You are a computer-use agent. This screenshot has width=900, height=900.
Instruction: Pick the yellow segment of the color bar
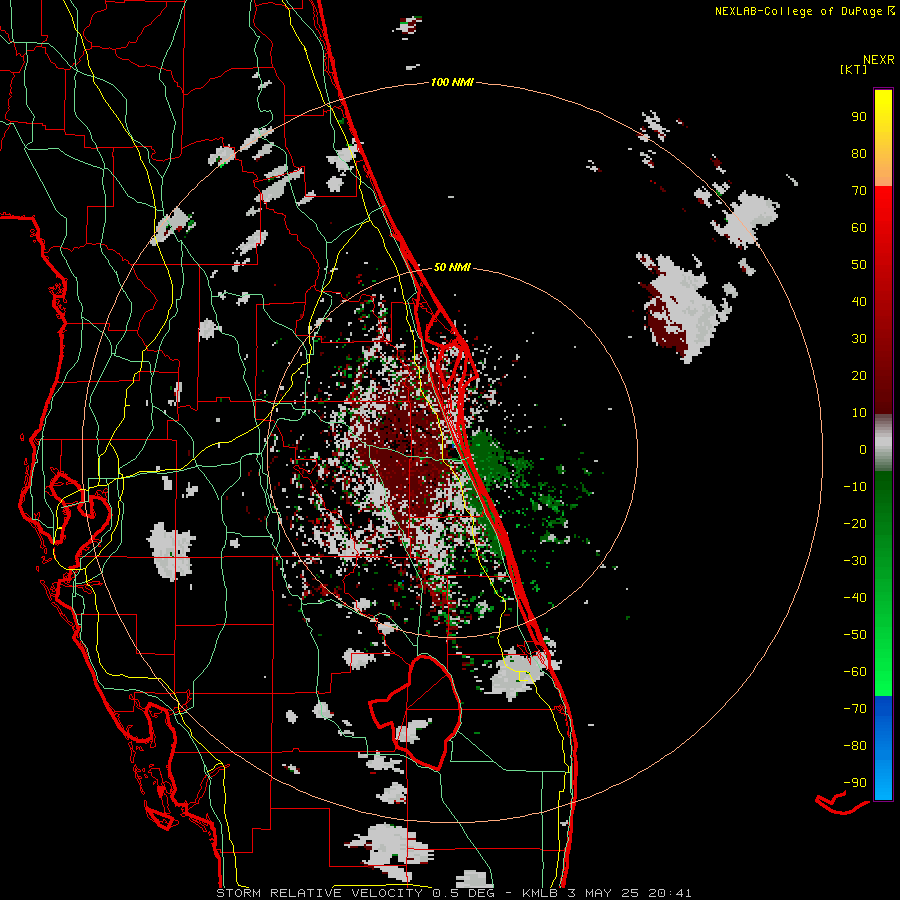point(883,138)
